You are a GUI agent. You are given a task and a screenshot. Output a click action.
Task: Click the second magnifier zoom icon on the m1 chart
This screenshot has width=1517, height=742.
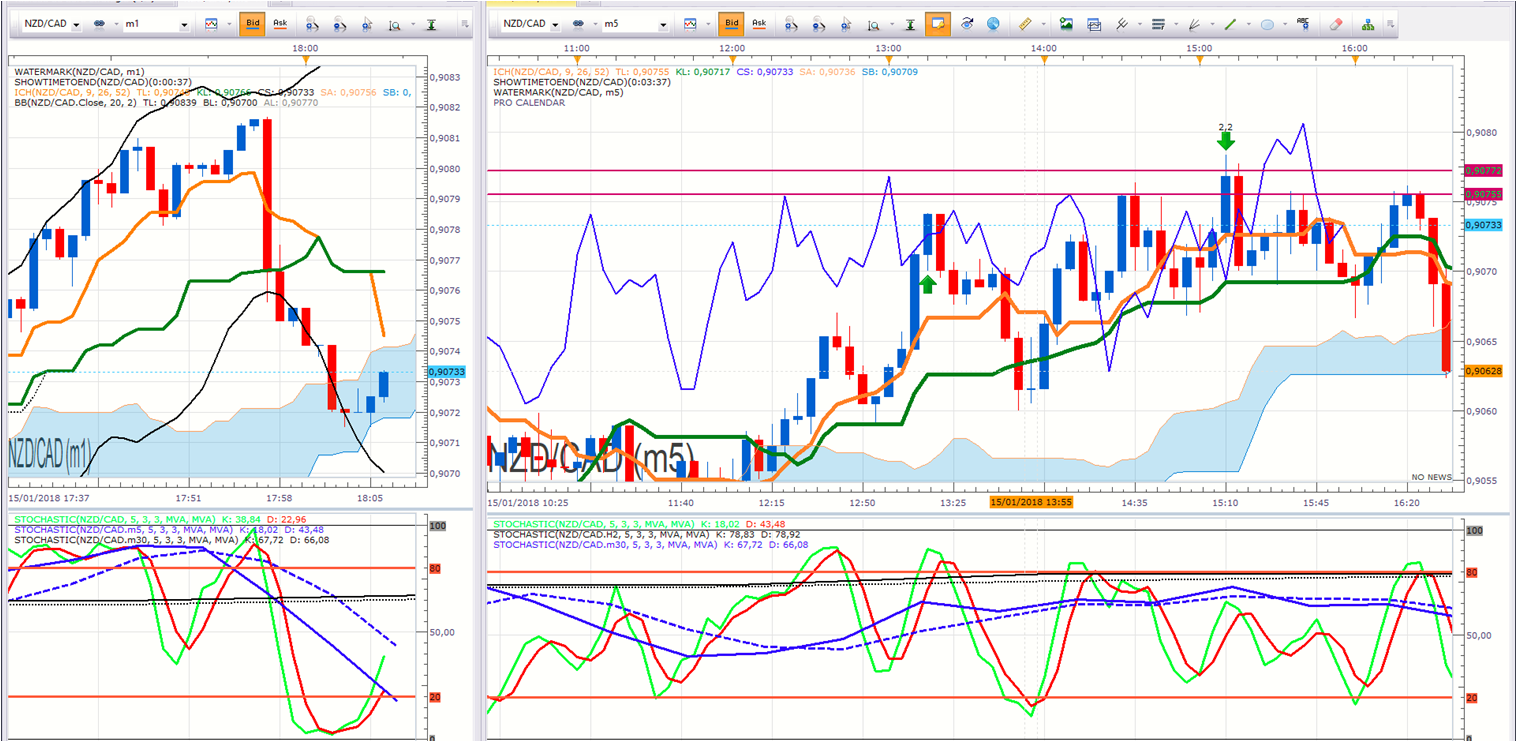pos(340,23)
